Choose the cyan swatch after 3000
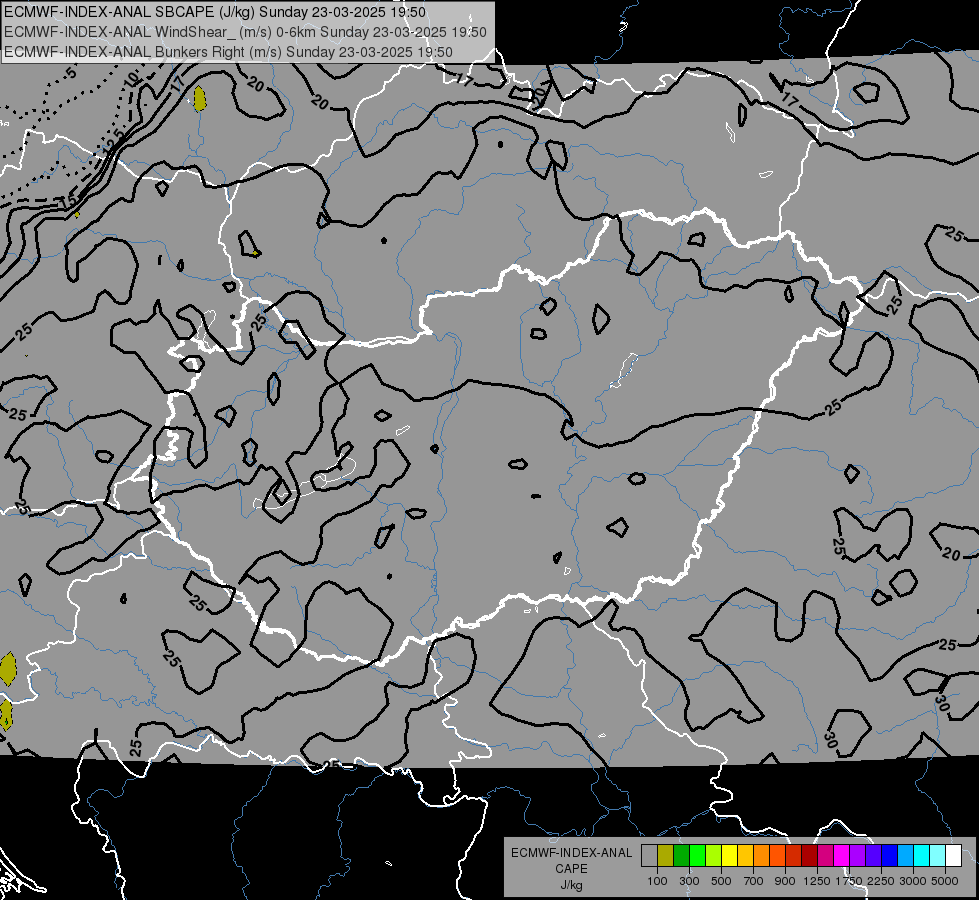Viewport: 979px width, 900px height. click(922, 856)
